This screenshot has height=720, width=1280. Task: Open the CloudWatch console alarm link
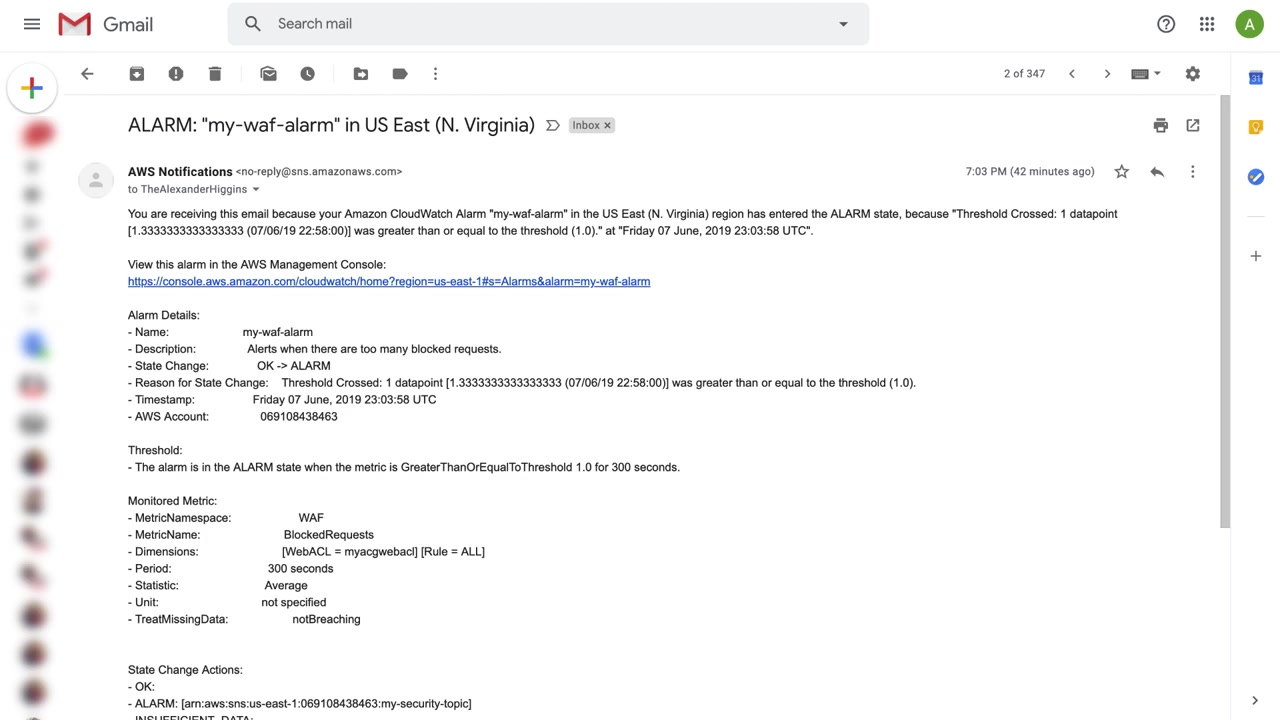pos(389,282)
